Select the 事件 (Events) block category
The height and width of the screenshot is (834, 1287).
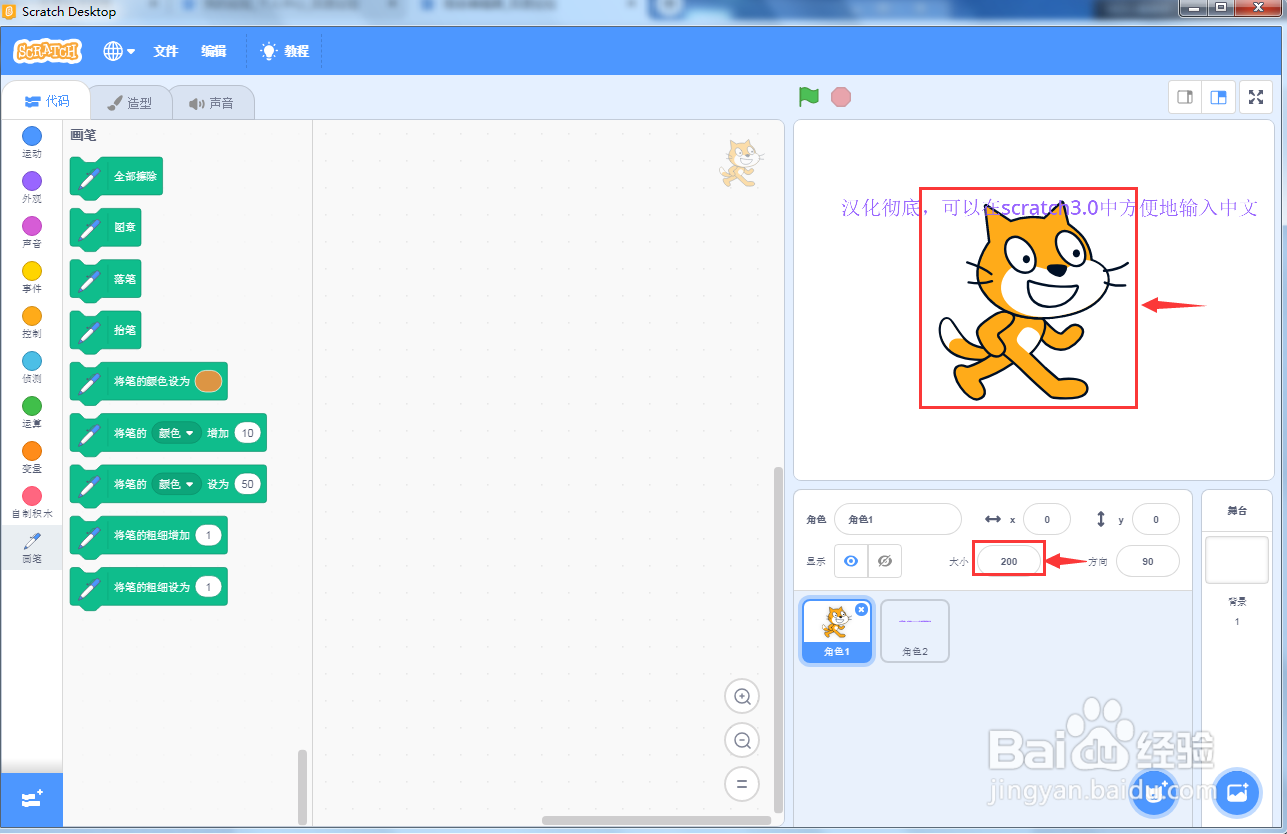pos(31,276)
